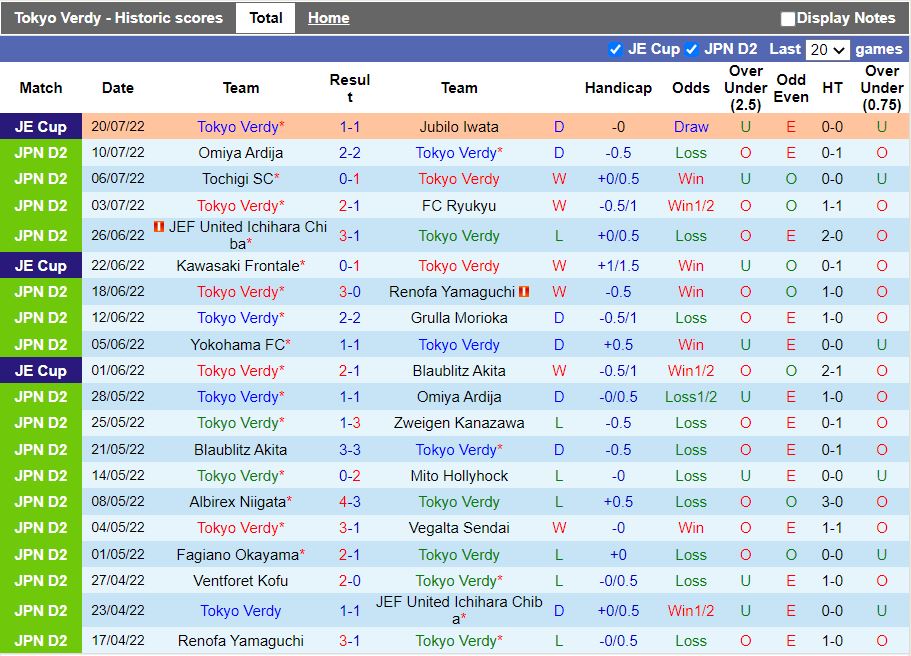Click the date 14/05/22

coord(118,475)
